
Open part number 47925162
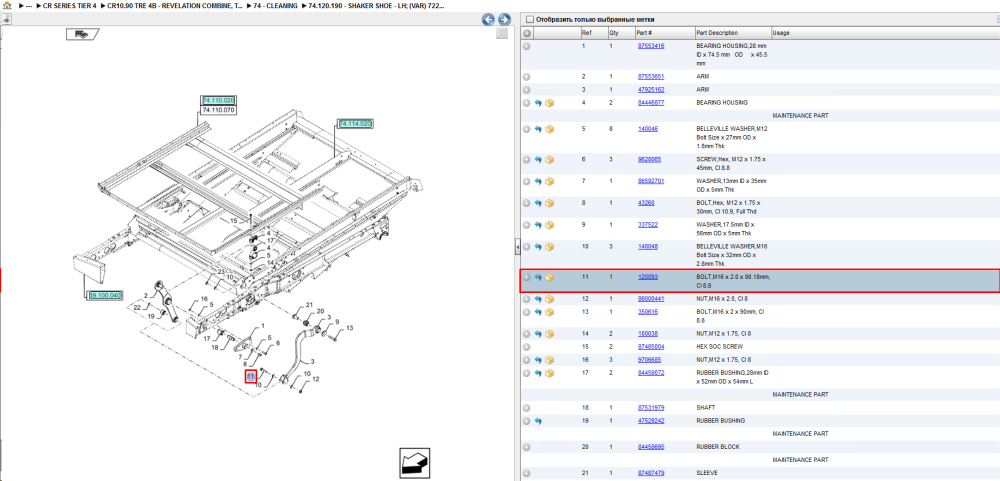pos(651,89)
